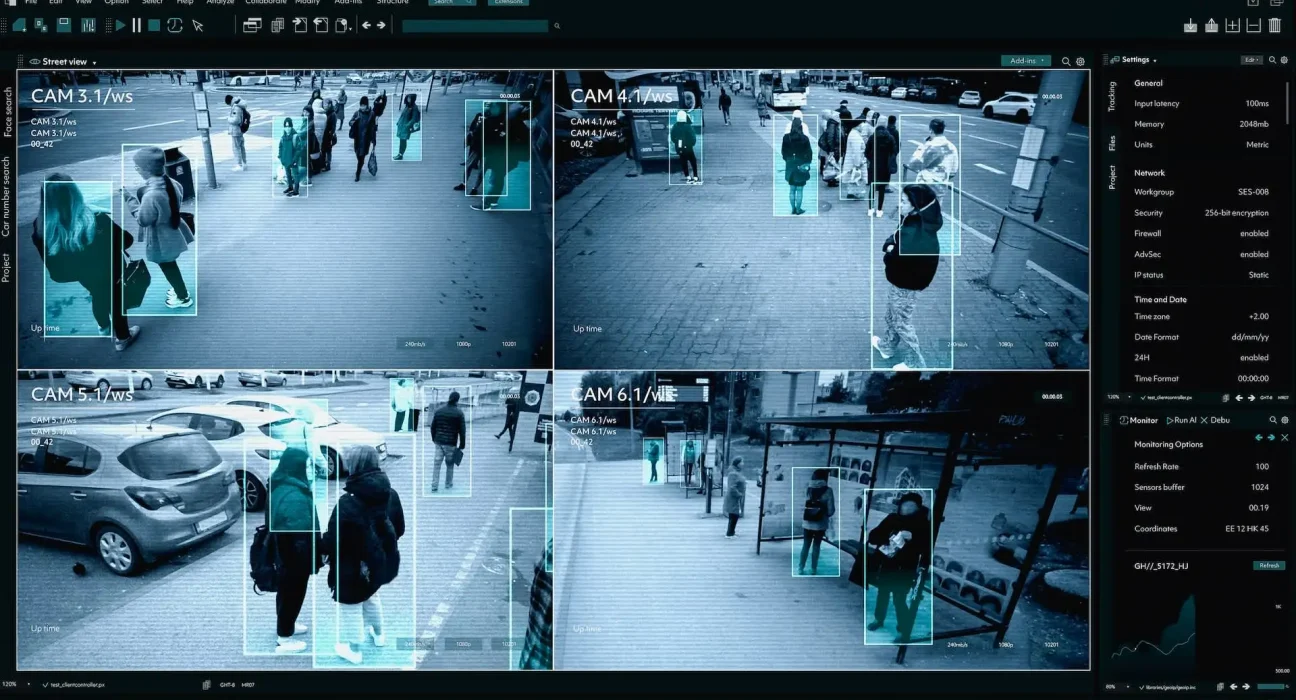Click the forward arrow in the toolbar
This screenshot has height=700, width=1296.
[x=381, y=25]
